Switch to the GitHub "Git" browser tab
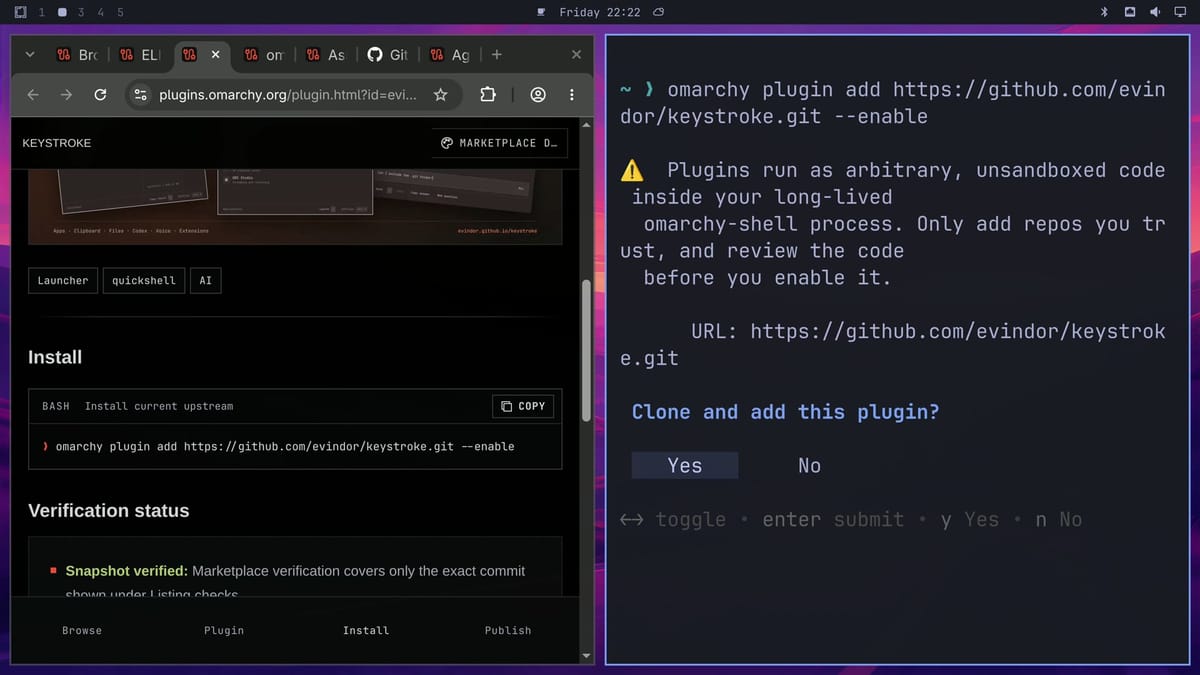Viewport: 1200px width, 675px height. [388, 55]
